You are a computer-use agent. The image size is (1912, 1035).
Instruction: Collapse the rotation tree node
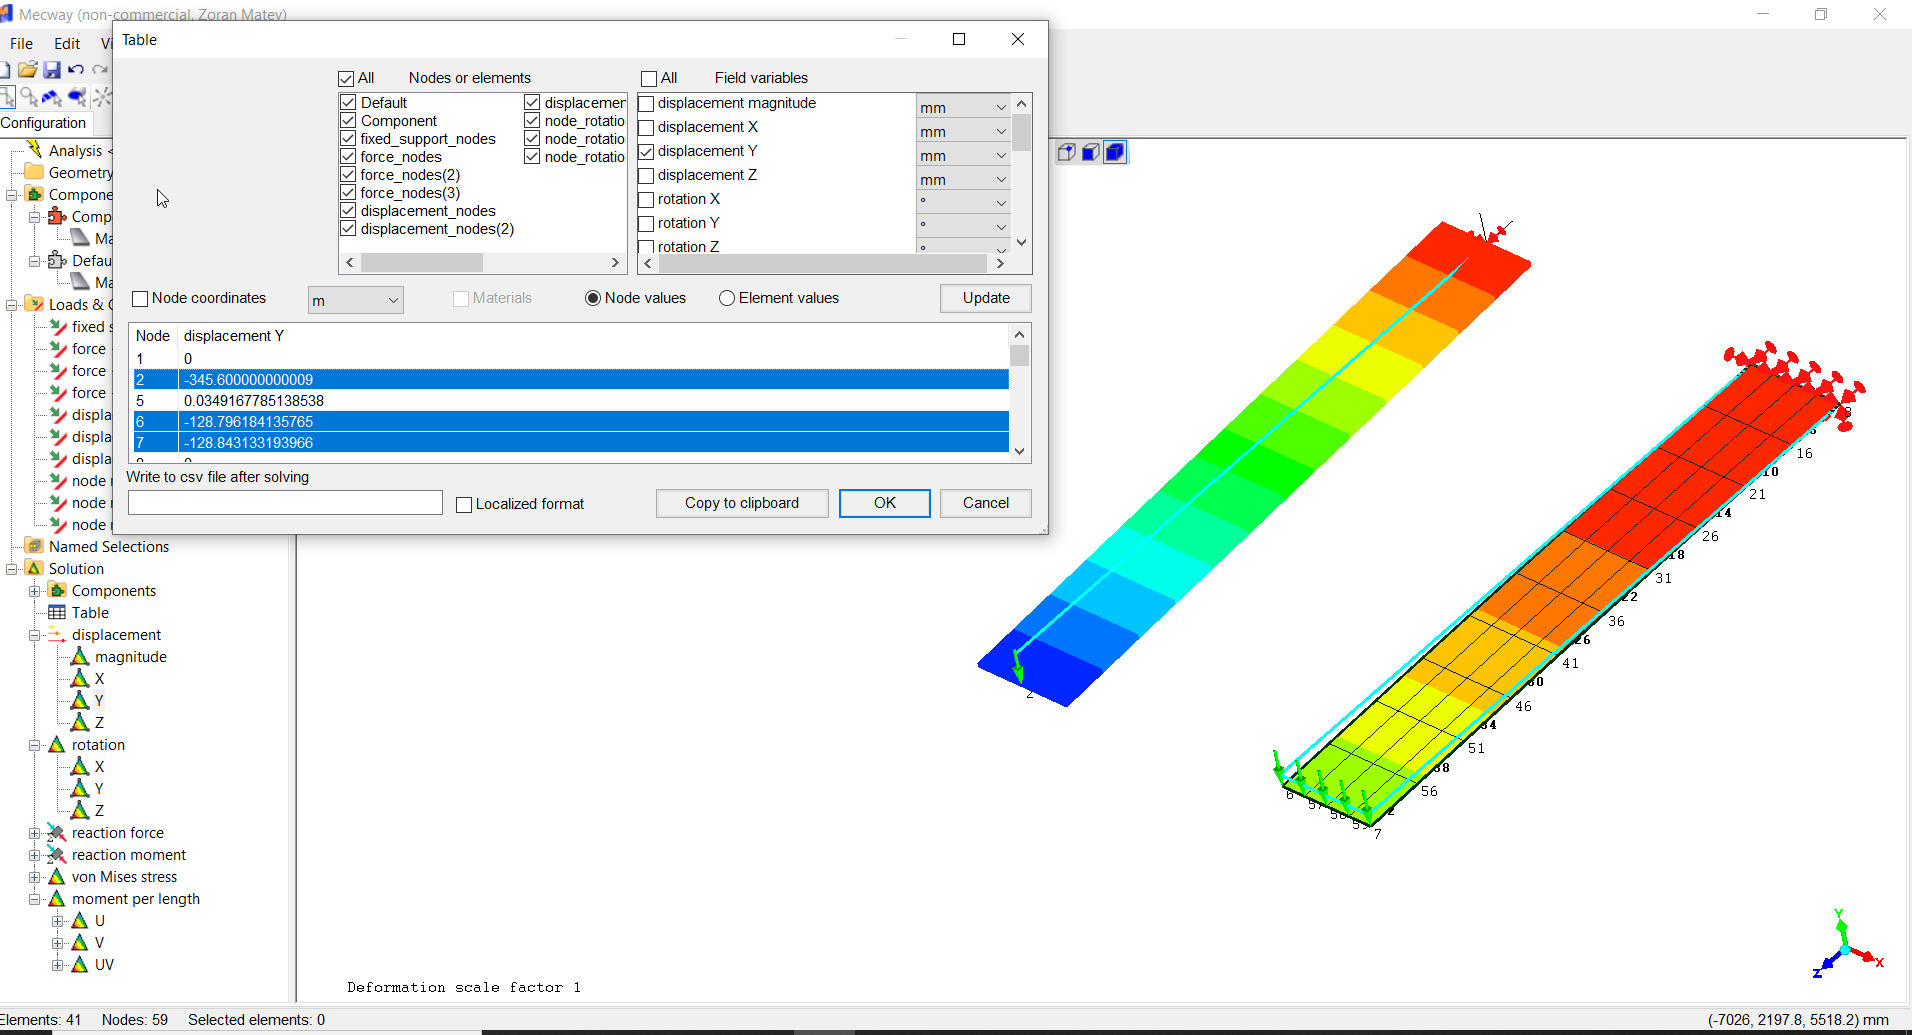point(35,745)
